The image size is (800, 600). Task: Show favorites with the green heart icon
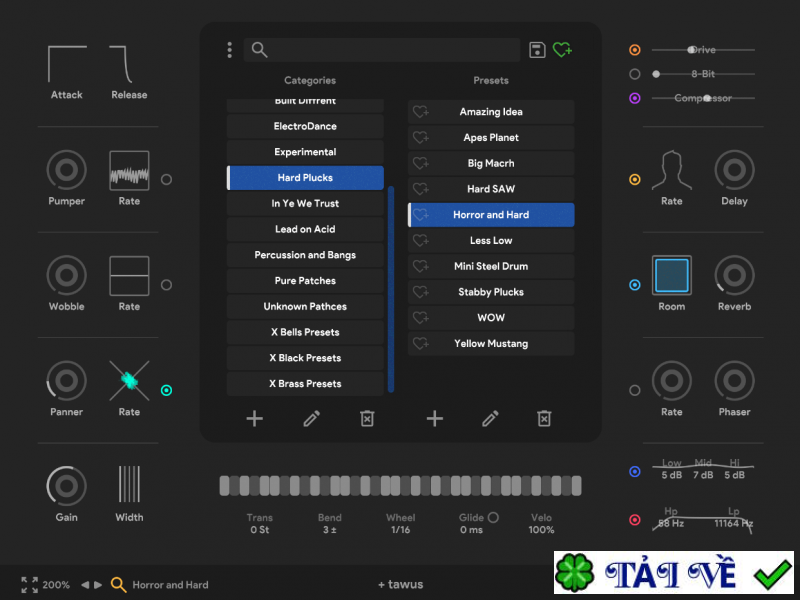tap(562, 49)
